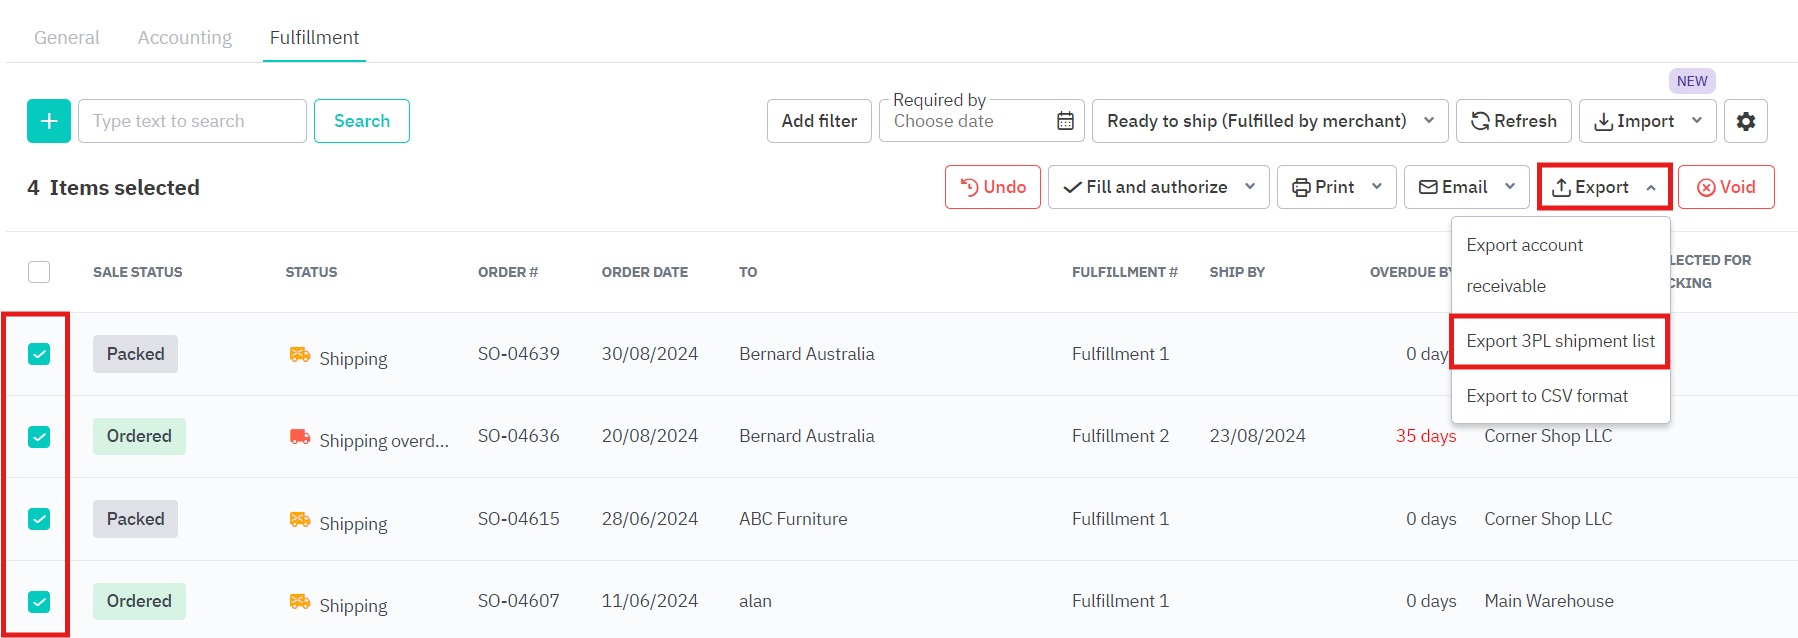The image size is (1798, 638).
Task: Click the green plus add button
Action: coord(48,121)
